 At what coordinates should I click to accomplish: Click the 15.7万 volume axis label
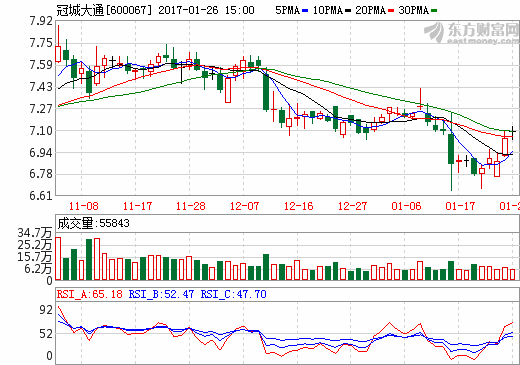[35, 257]
